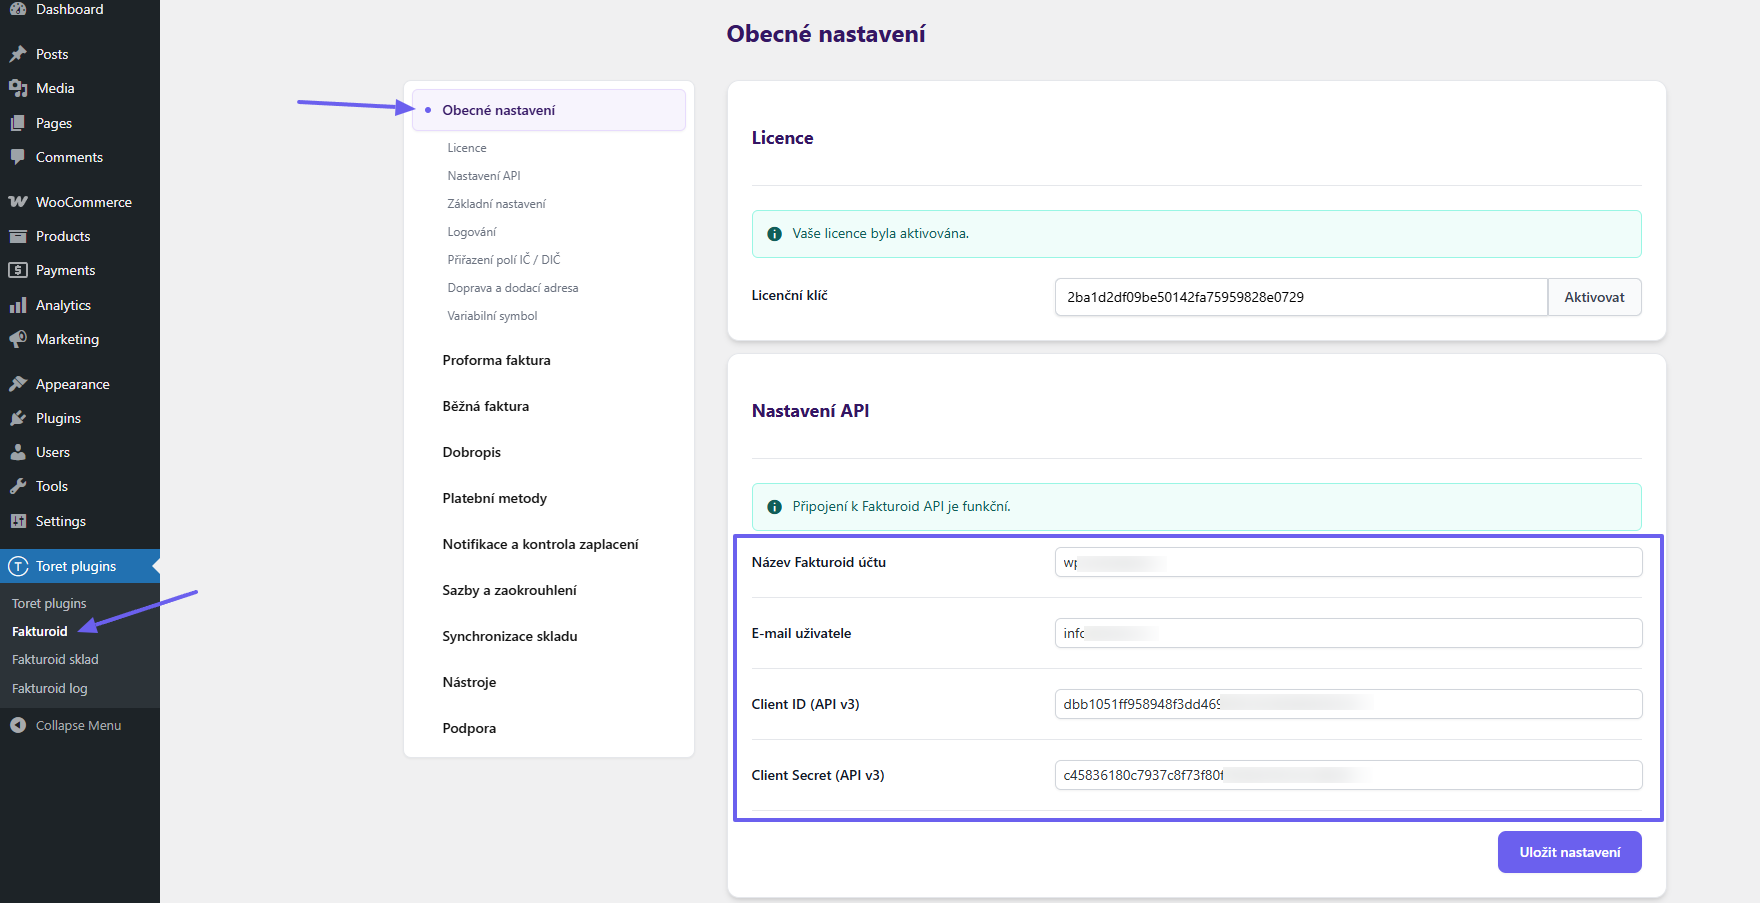Click the Appearance paintbrush icon
Viewport: 1760px width, 903px height.
pyautogui.click(x=18, y=384)
